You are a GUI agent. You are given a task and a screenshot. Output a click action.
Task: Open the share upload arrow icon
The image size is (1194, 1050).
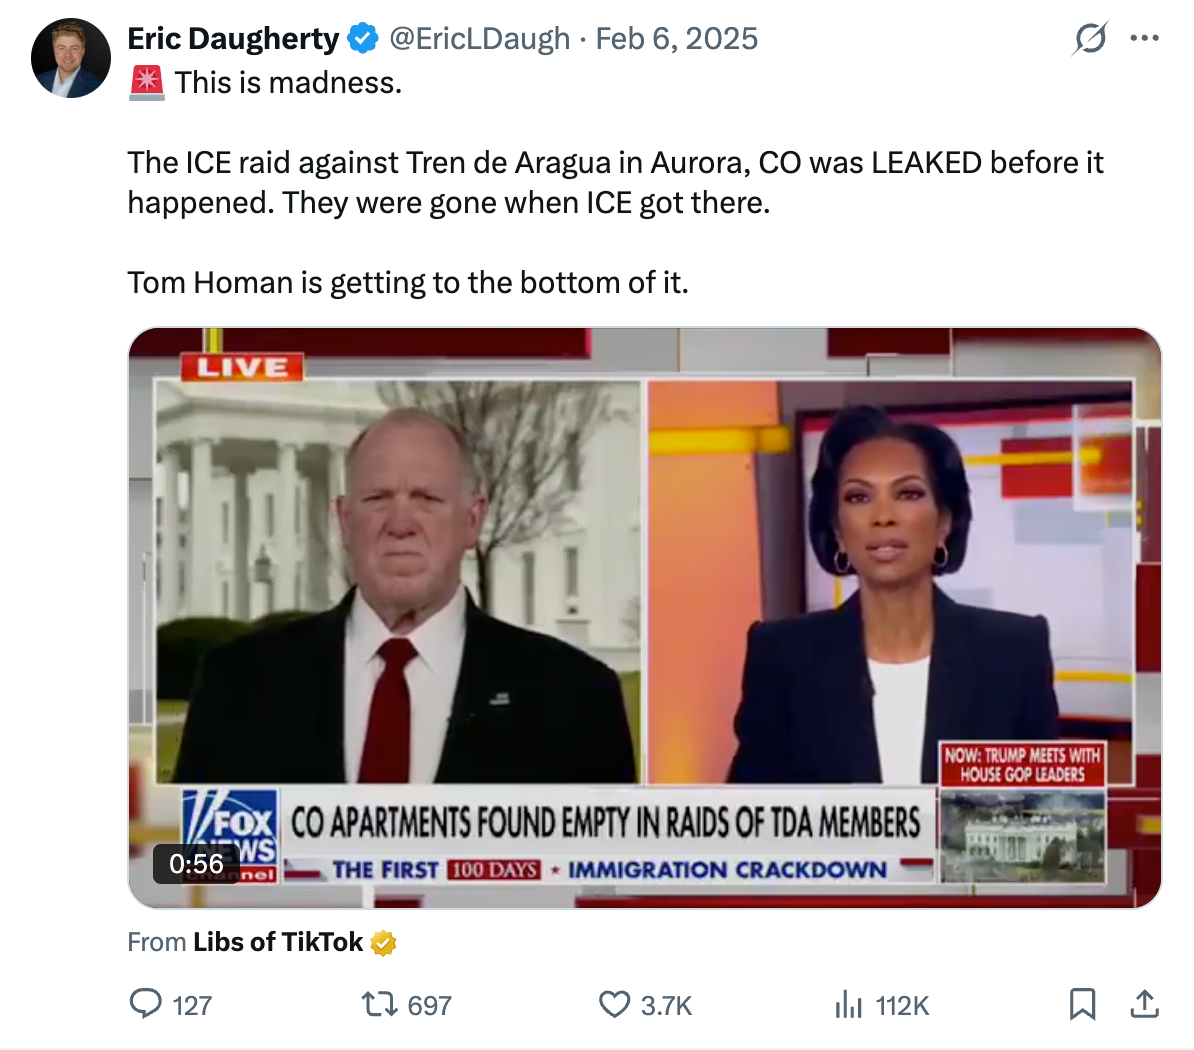(x=1145, y=1004)
